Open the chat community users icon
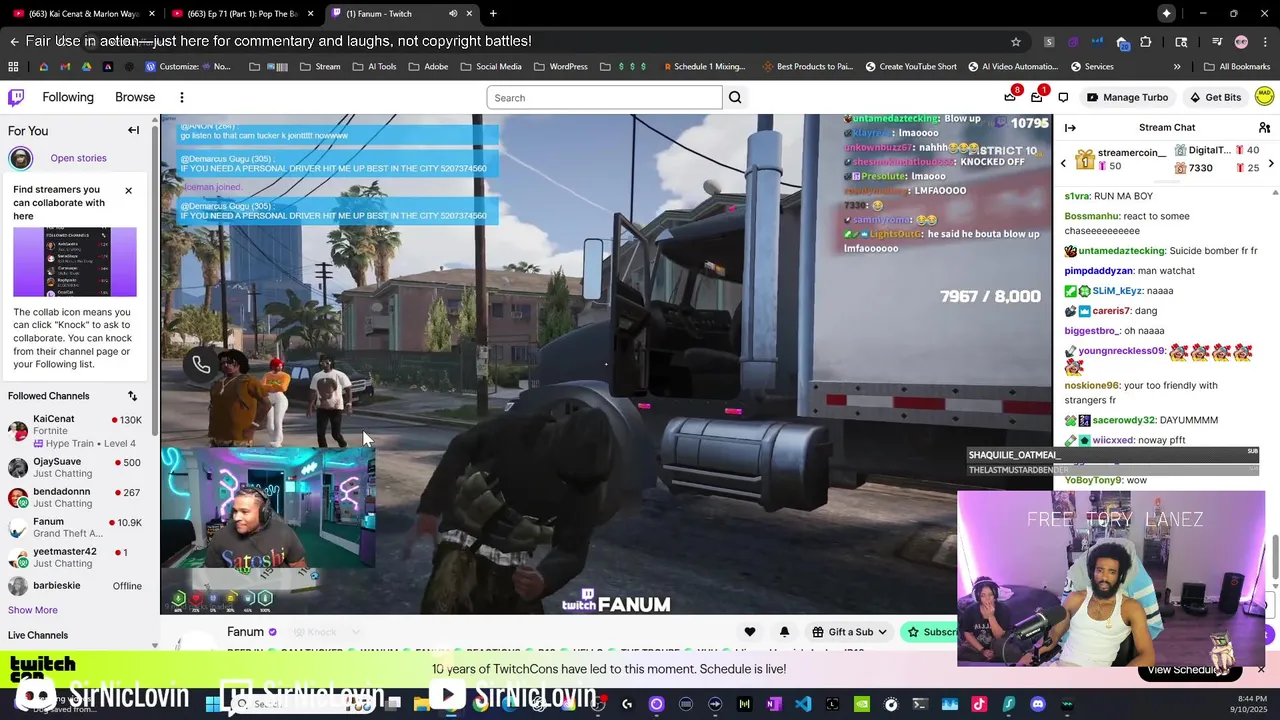This screenshot has height=720, width=1280. click(x=1264, y=128)
